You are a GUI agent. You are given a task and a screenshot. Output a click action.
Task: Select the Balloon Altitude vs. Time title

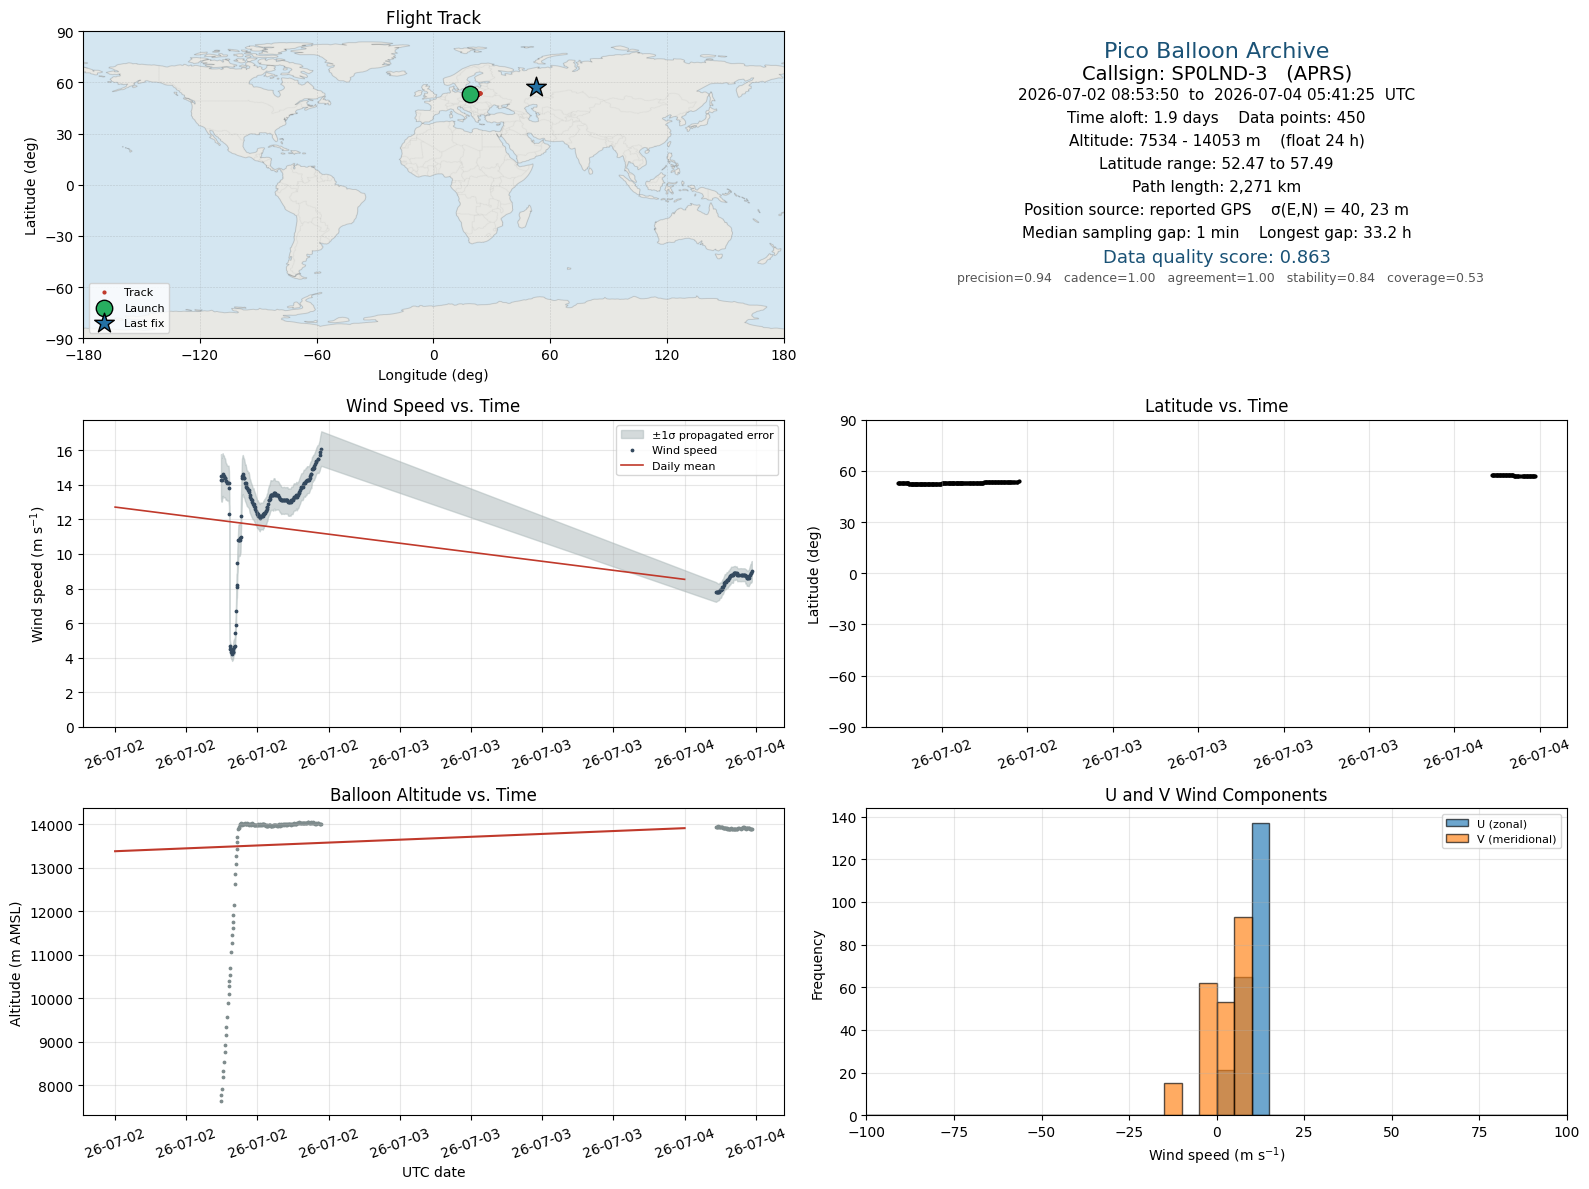pyautogui.click(x=433, y=795)
